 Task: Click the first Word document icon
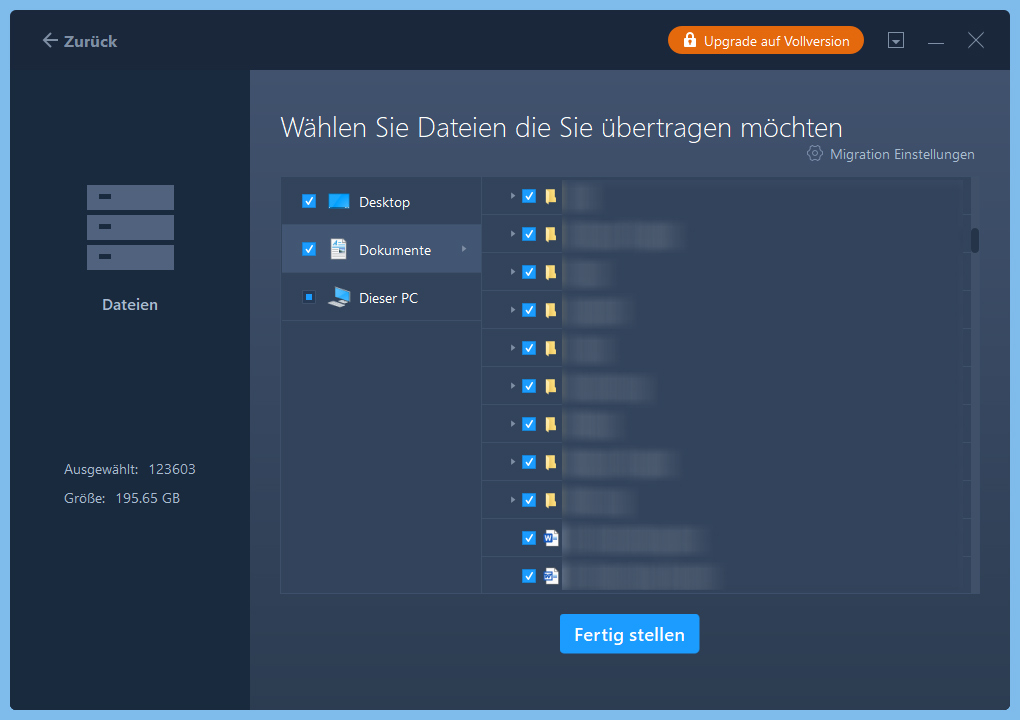[551, 538]
